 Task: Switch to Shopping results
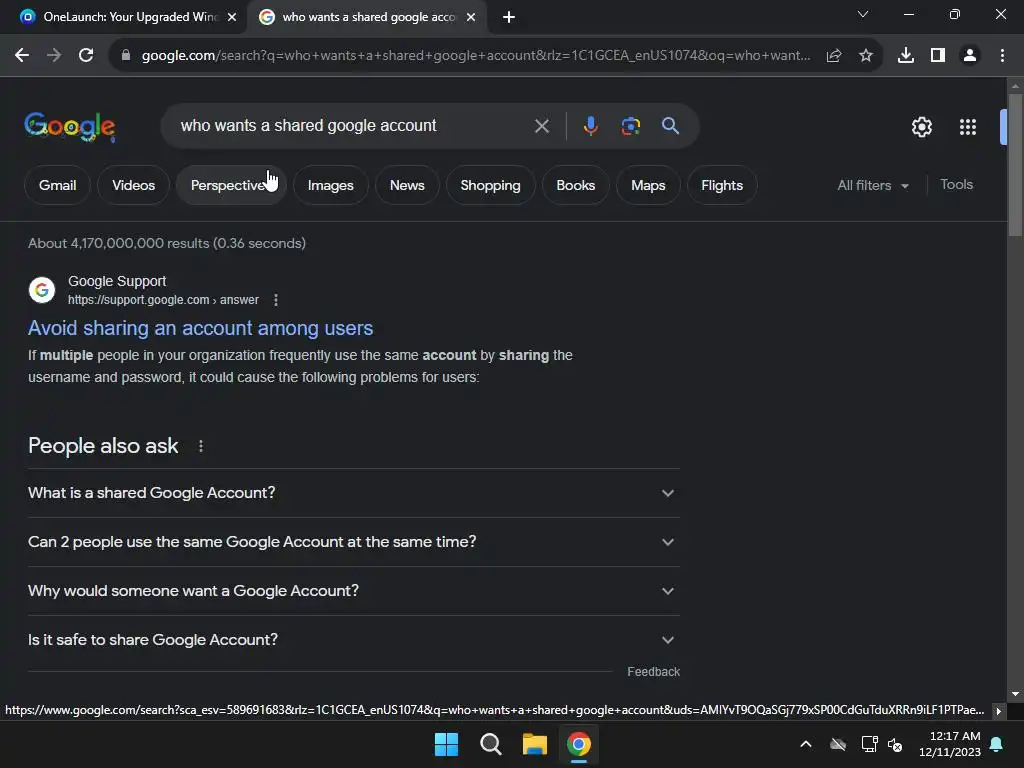(x=490, y=185)
